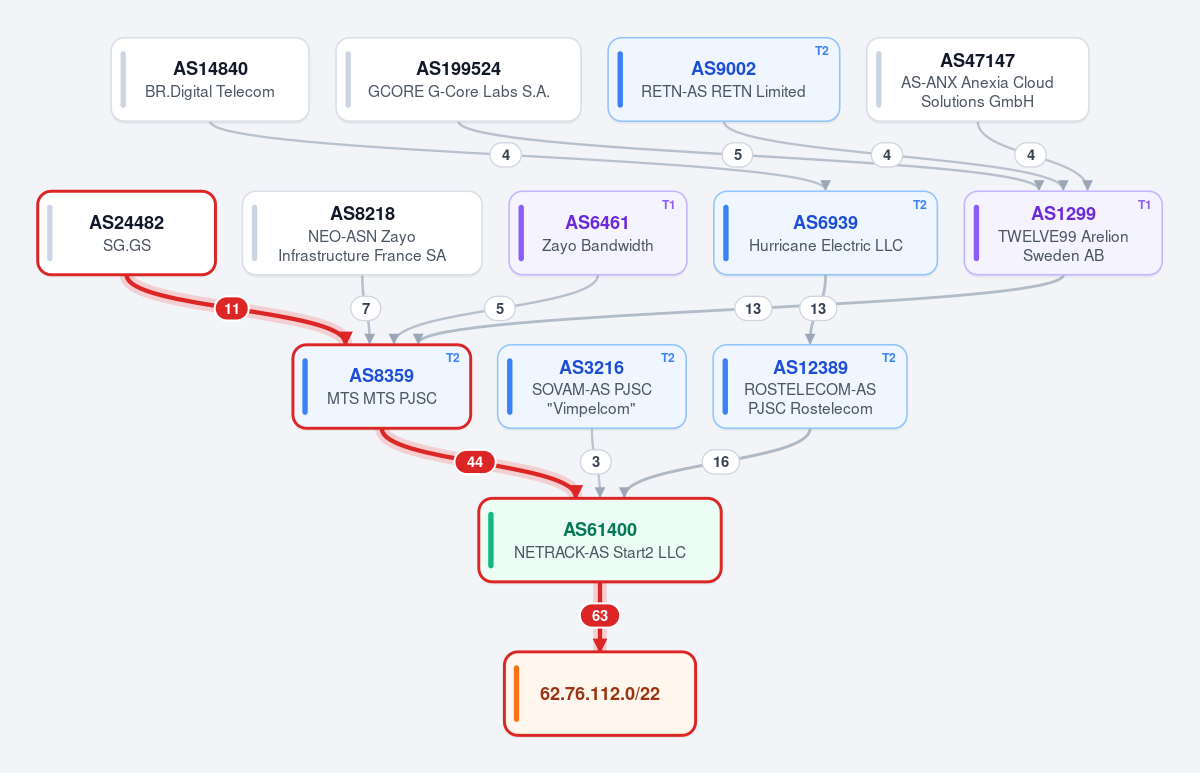
Task: Choose the AS6939 Hurricane Electric node
Action: [x=825, y=233]
